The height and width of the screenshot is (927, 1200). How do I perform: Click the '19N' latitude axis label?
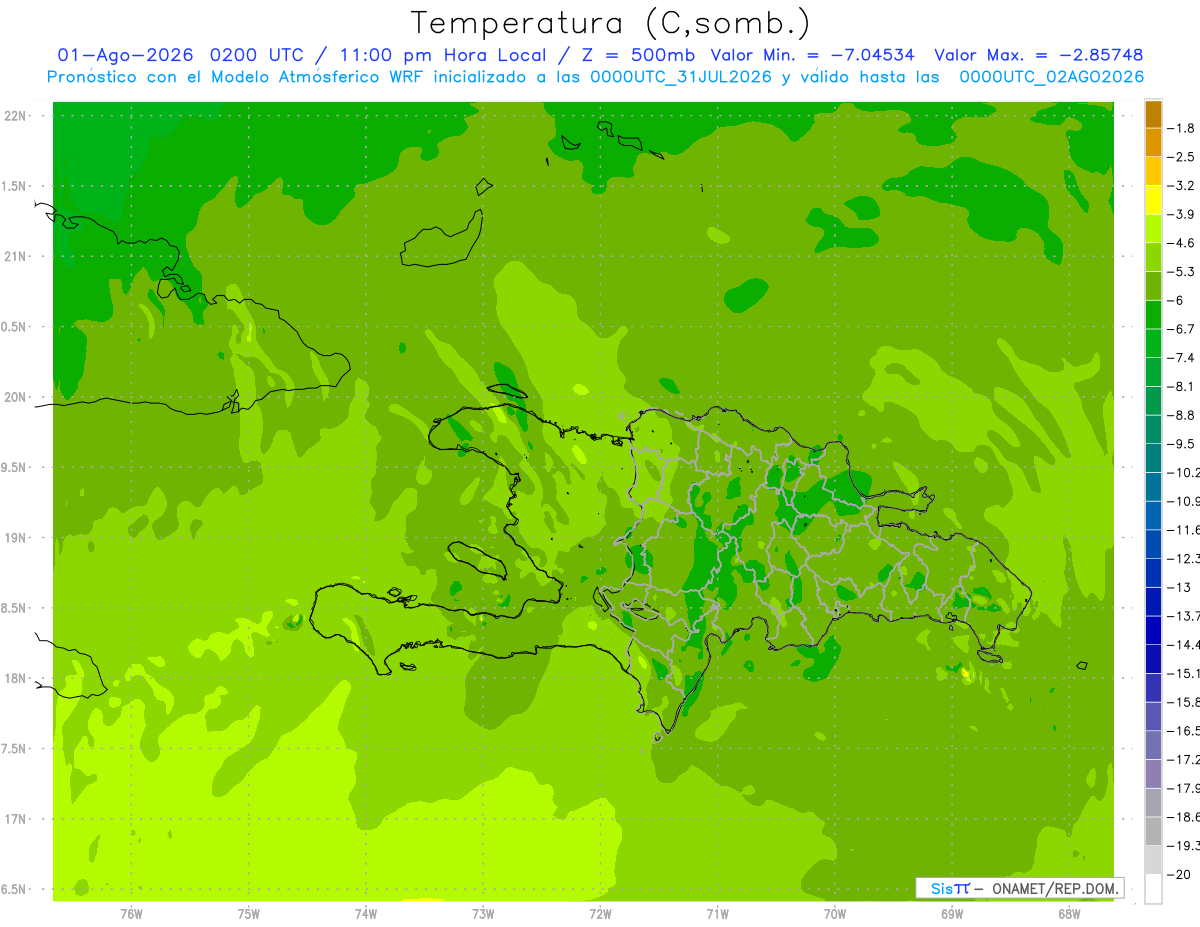click(14, 538)
